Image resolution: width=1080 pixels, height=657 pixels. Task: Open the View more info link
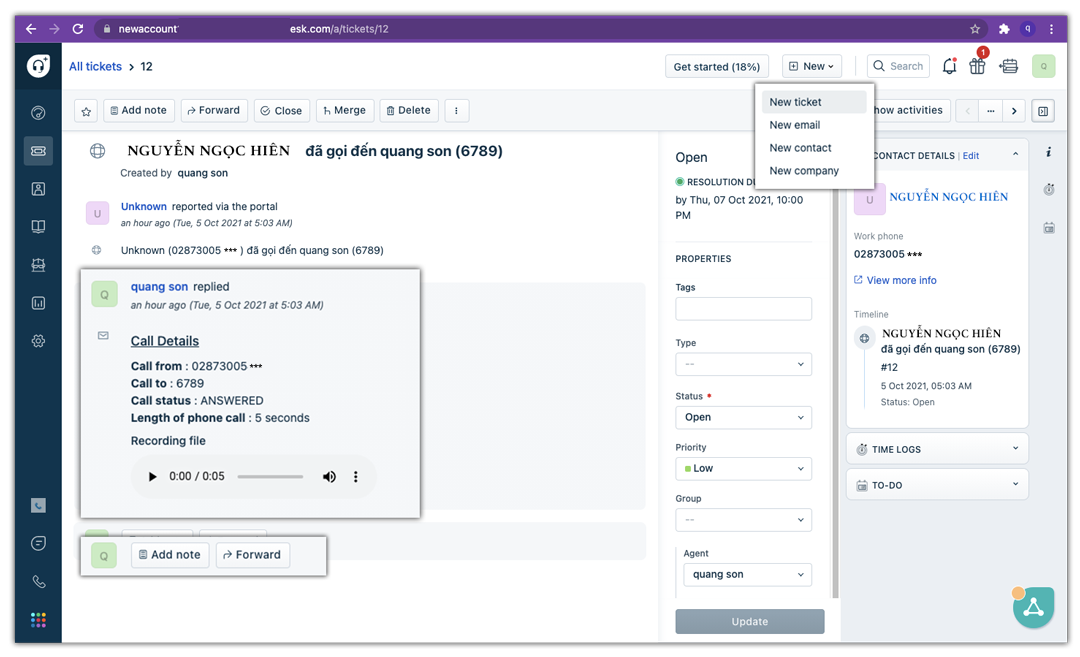901,280
